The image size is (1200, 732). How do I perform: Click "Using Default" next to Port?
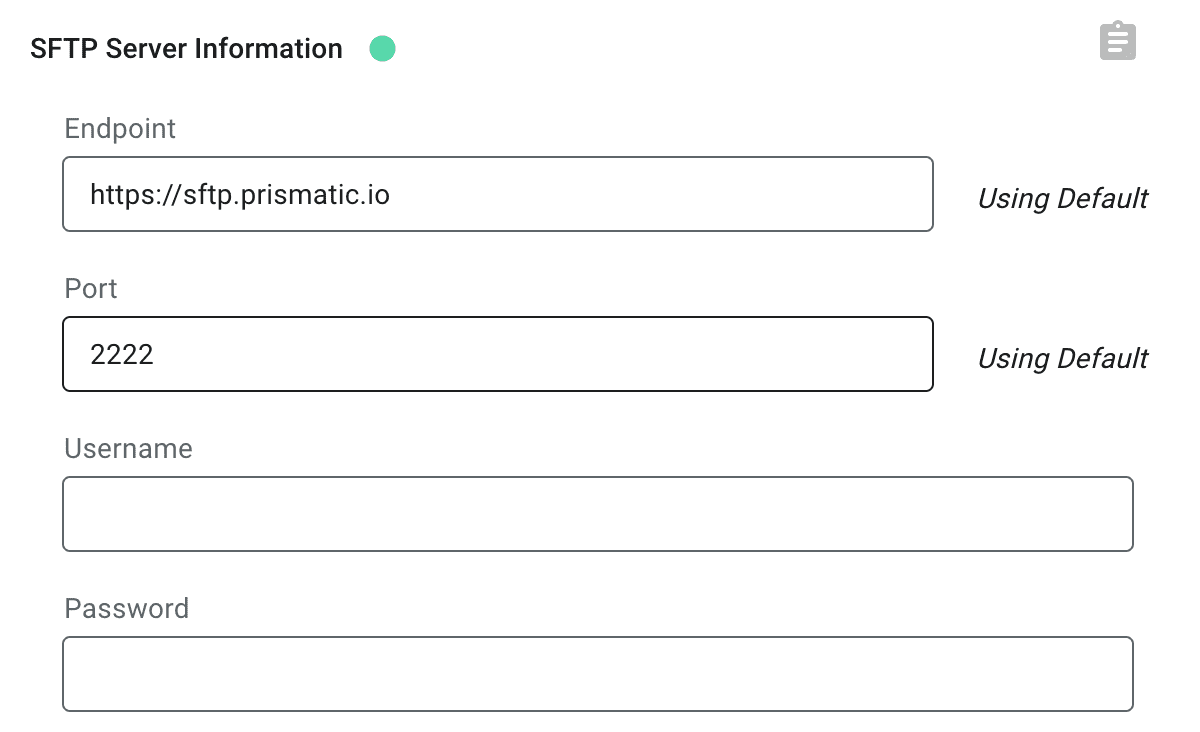[1062, 359]
